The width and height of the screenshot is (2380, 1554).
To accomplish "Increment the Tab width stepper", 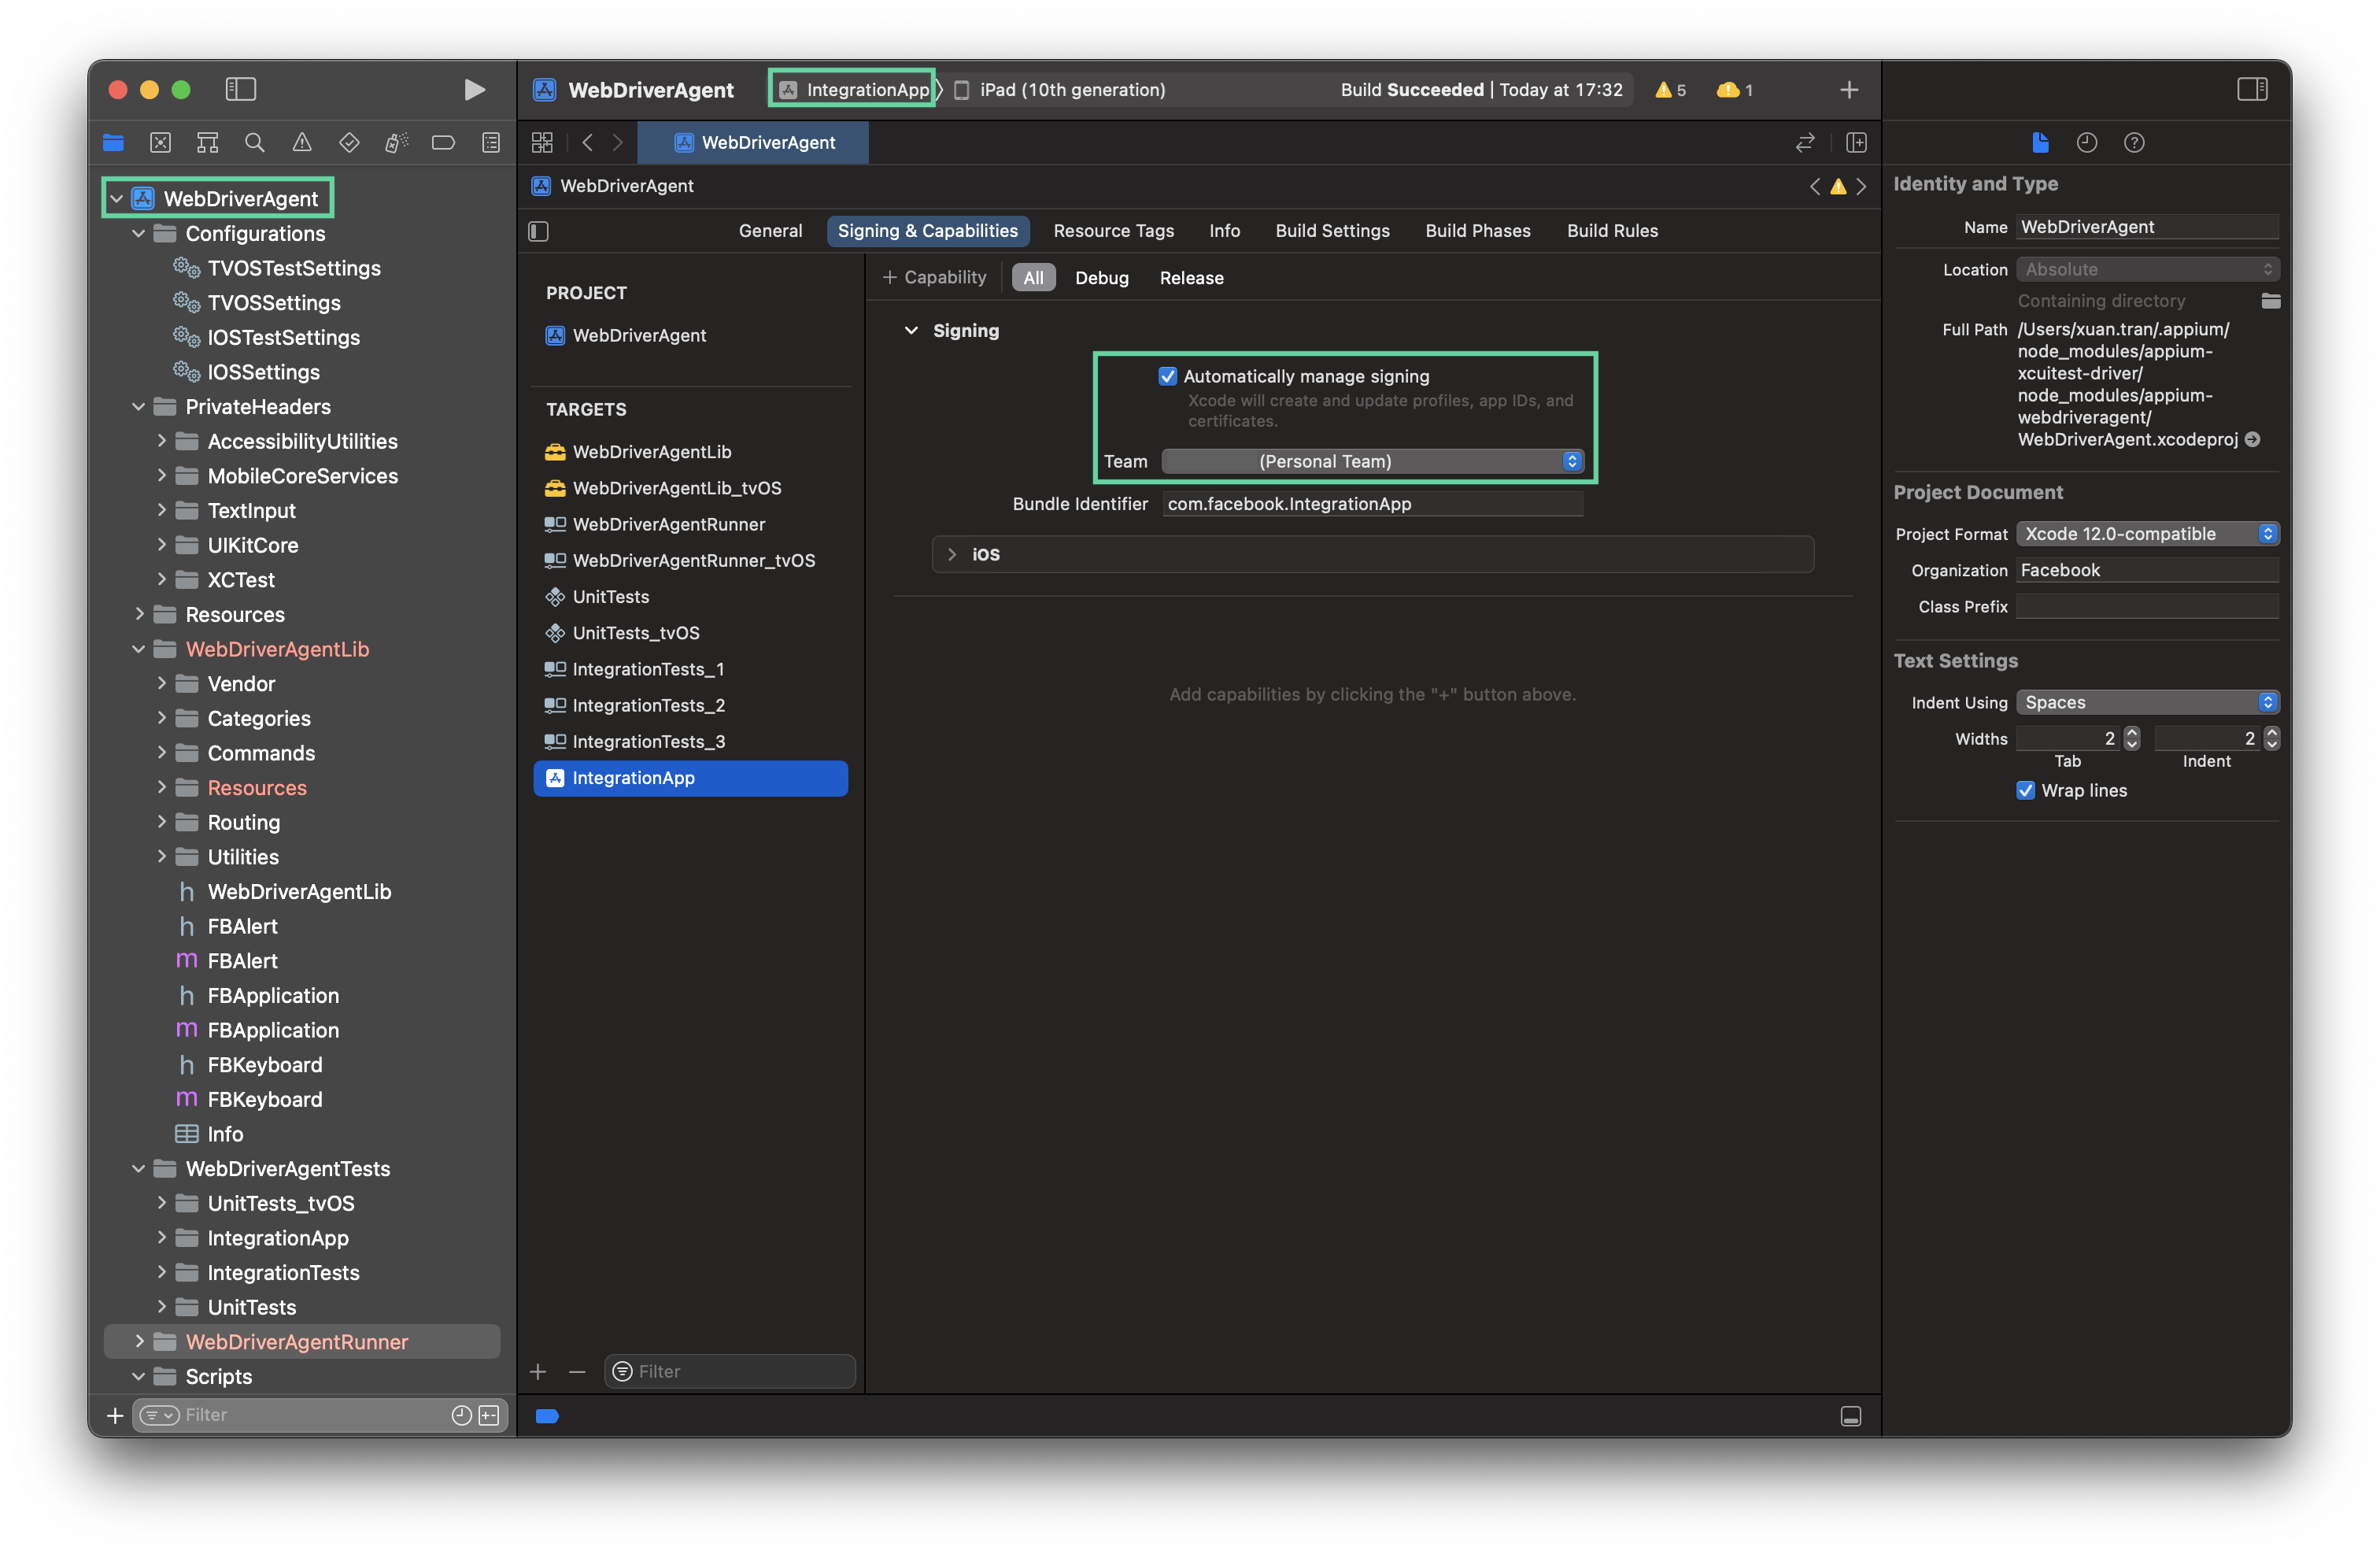I will (2132, 733).
